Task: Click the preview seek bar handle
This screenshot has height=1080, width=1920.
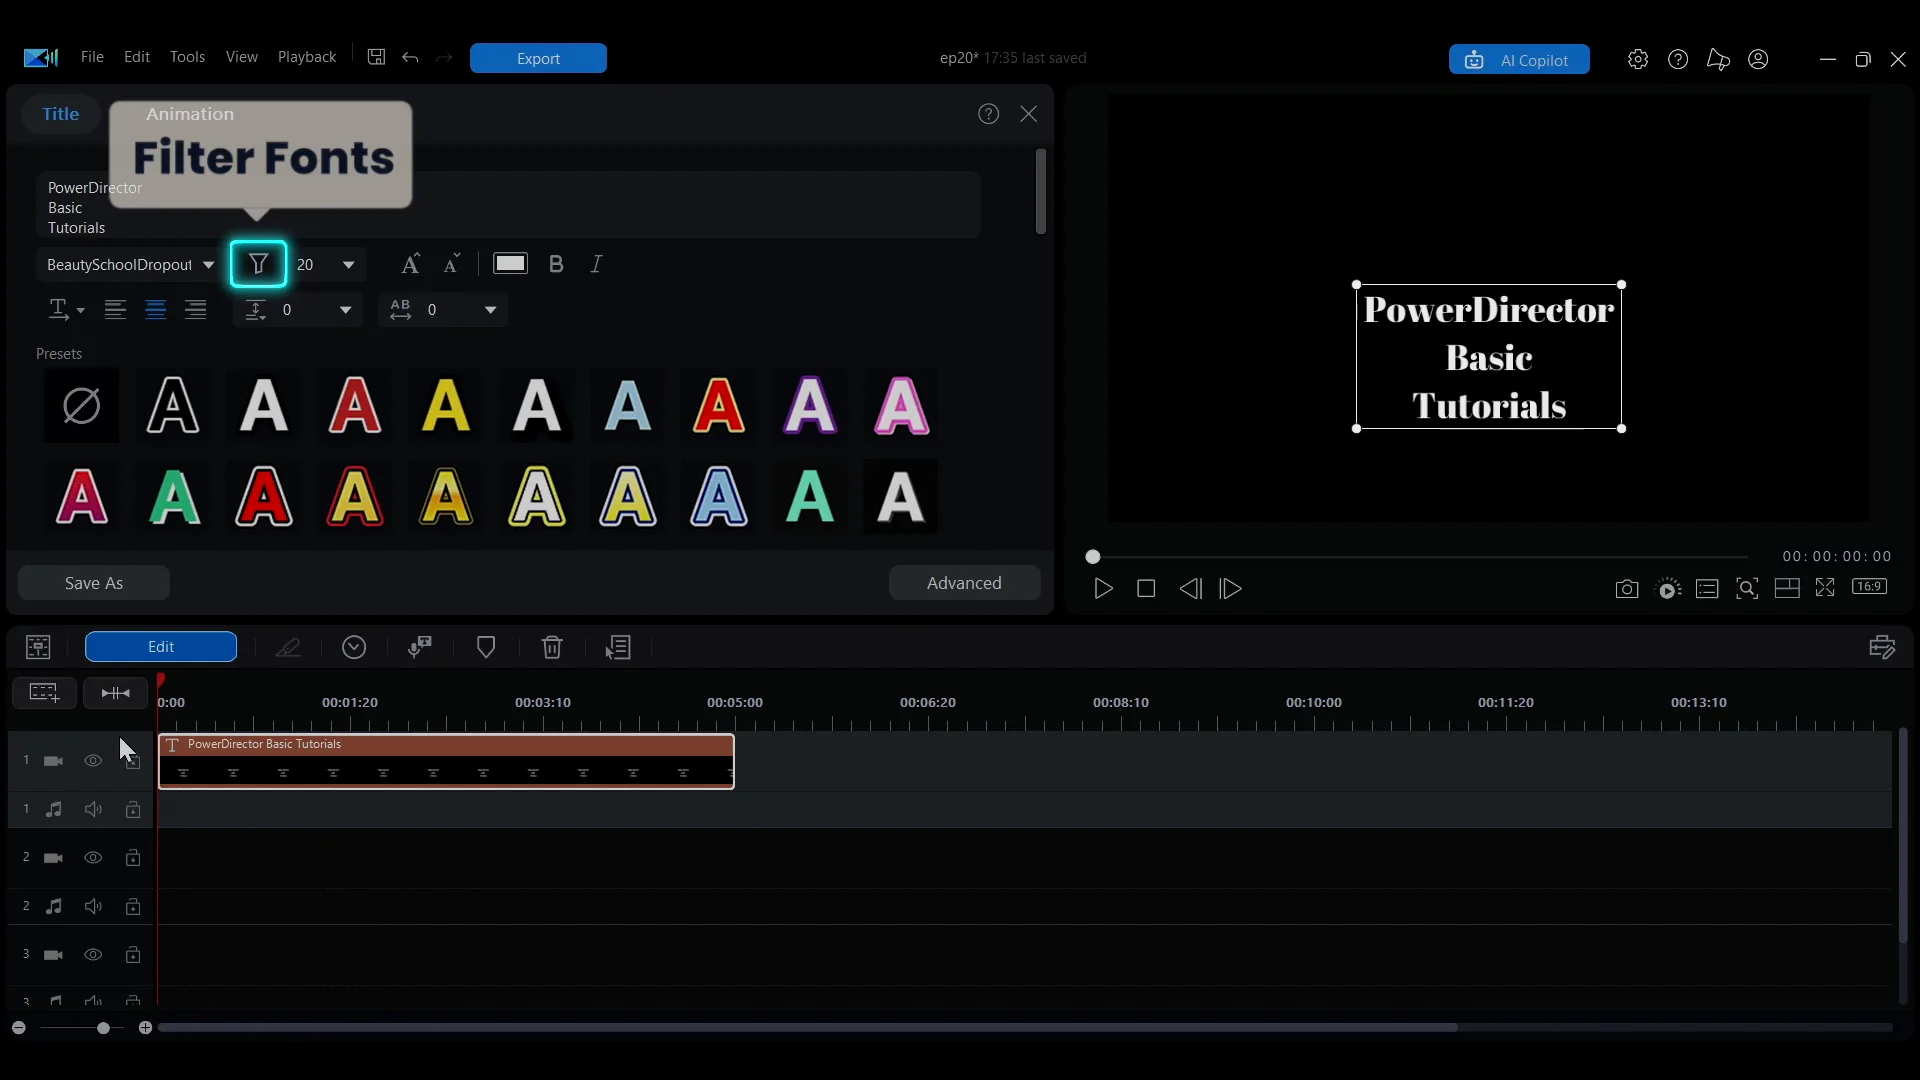Action: (x=1093, y=557)
